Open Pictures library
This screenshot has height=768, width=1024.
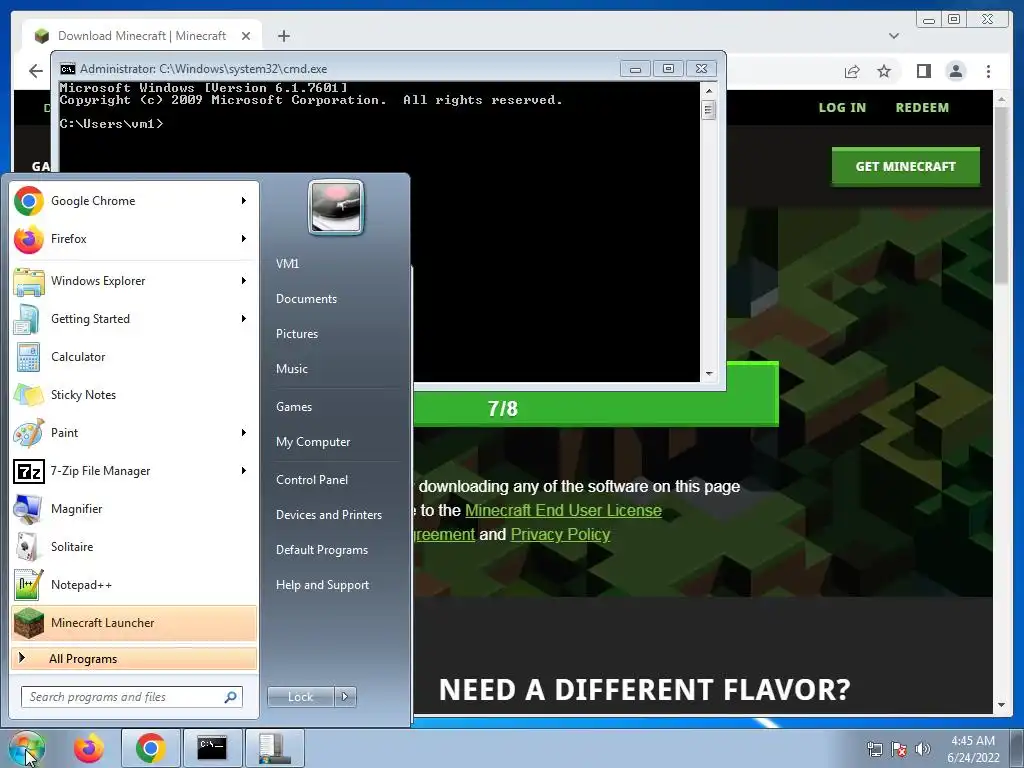(296, 334)
